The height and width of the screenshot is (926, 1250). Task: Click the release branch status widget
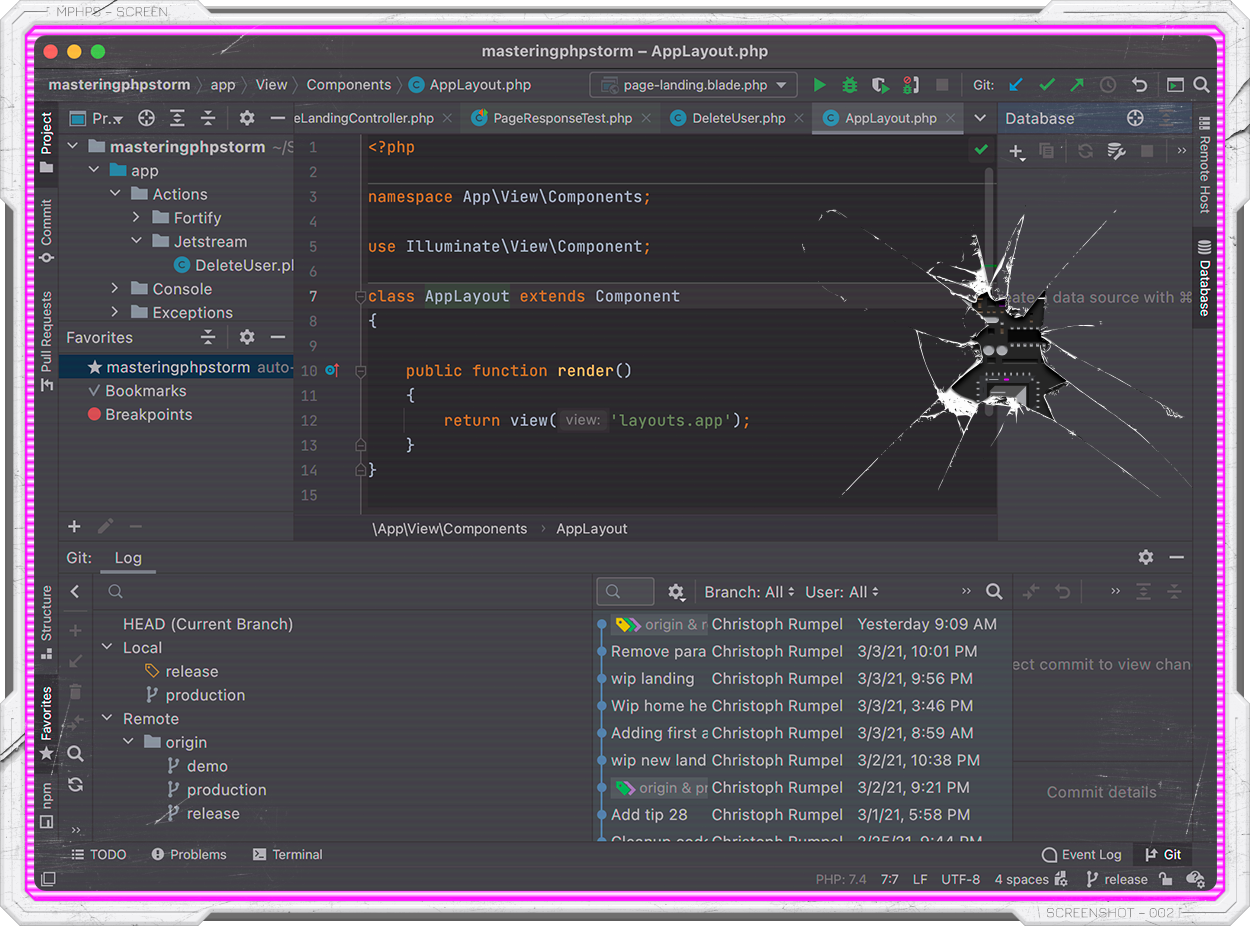pyautogui.click(x=1116, y=880)
